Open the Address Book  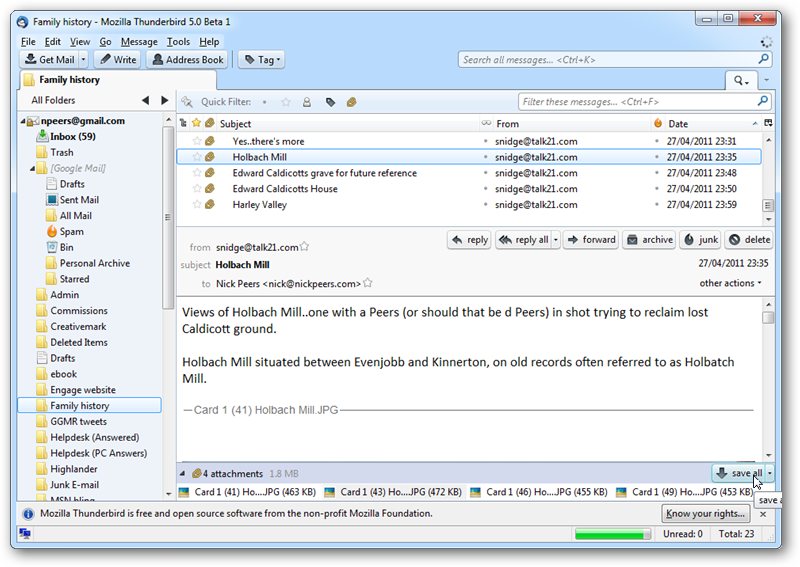click(187, 60)
